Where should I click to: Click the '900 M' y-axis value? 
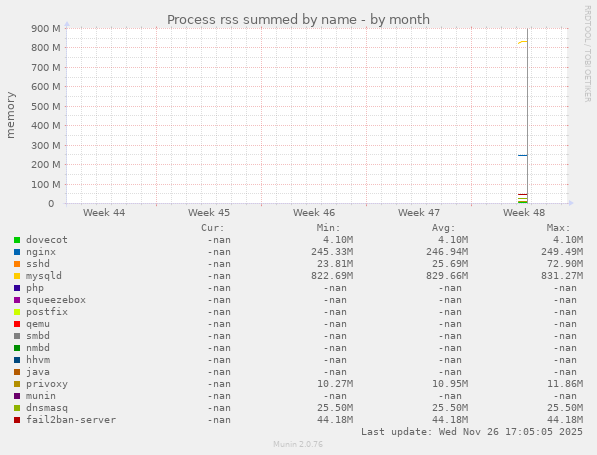(x=46, y=29)
